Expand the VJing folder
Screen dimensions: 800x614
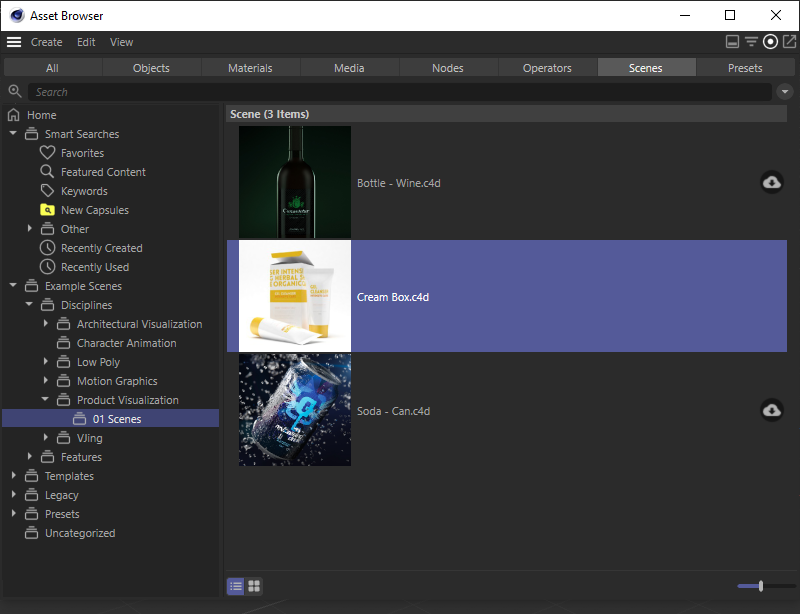[x=45, y=437]
